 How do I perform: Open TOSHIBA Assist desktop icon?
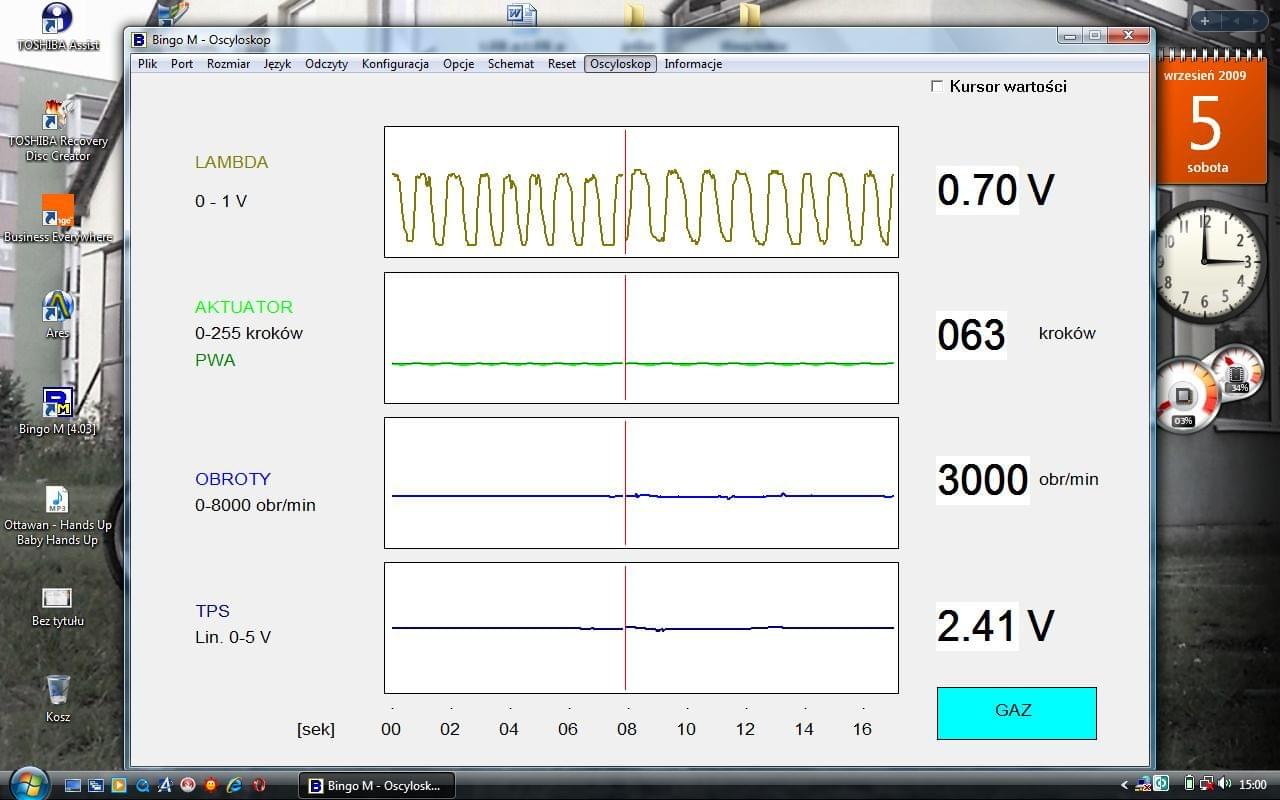[x=58, y=27]
